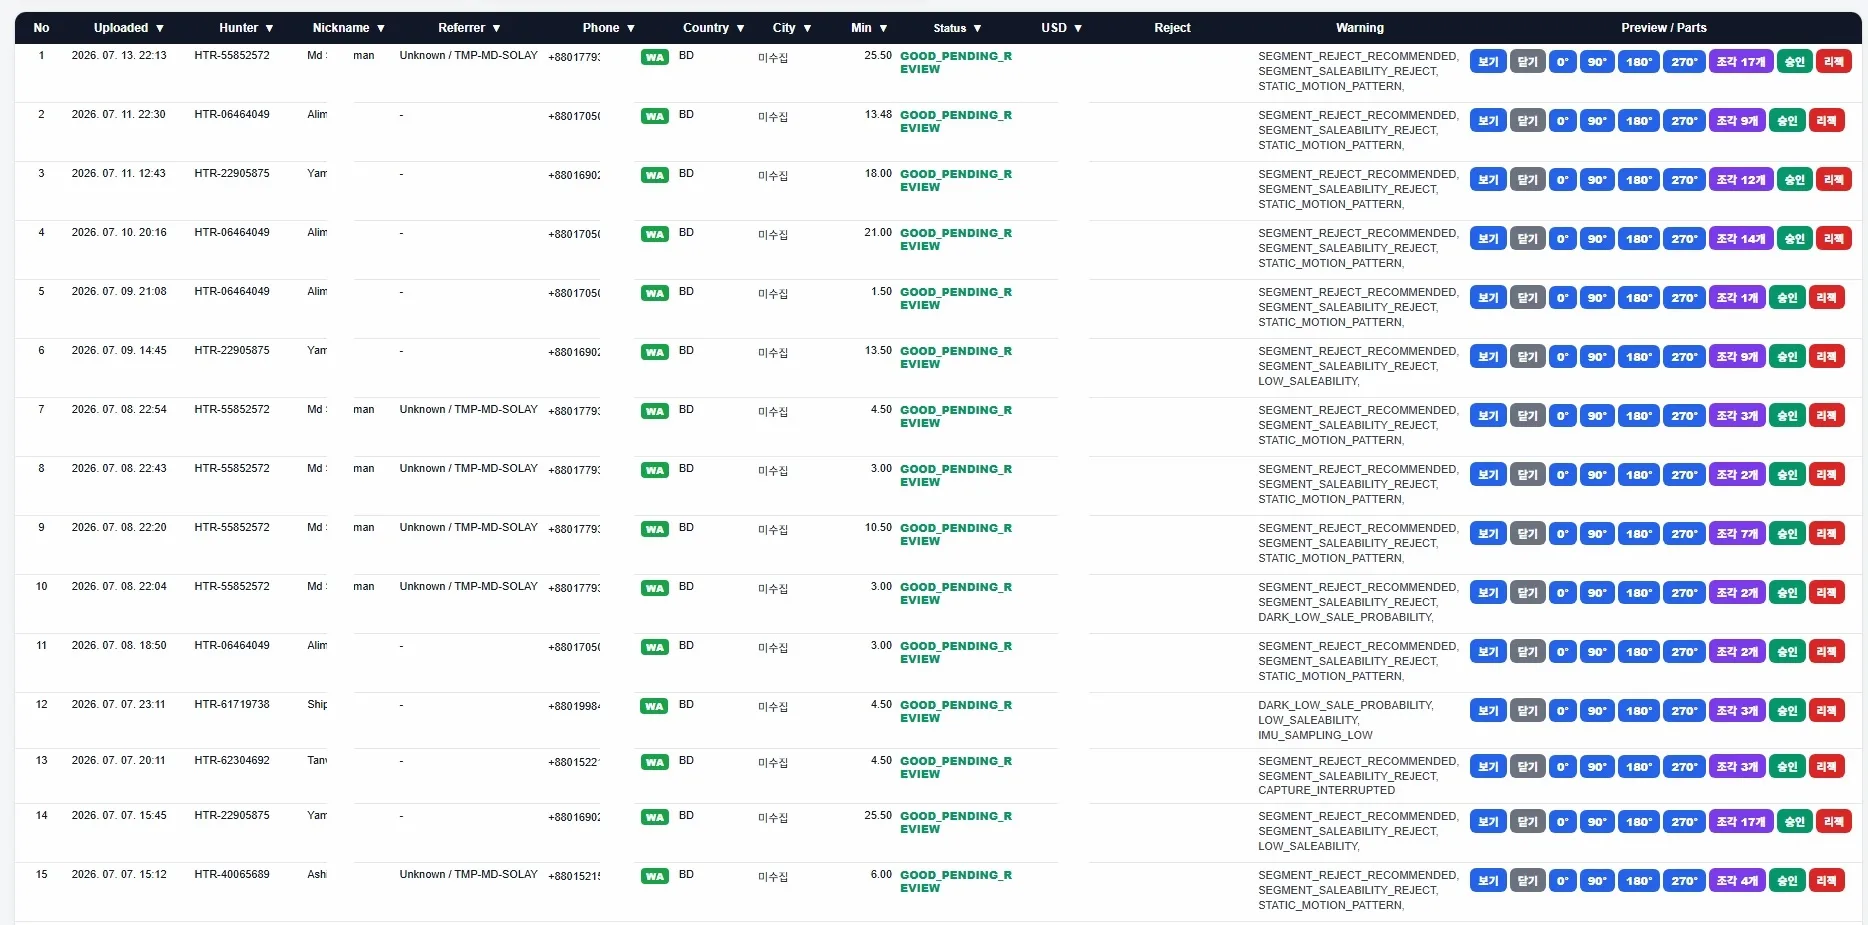Viewport: 1868px width, 925px height.
Task: Approve (승인) the upload in row 6
Action: tap(1787, 357)
